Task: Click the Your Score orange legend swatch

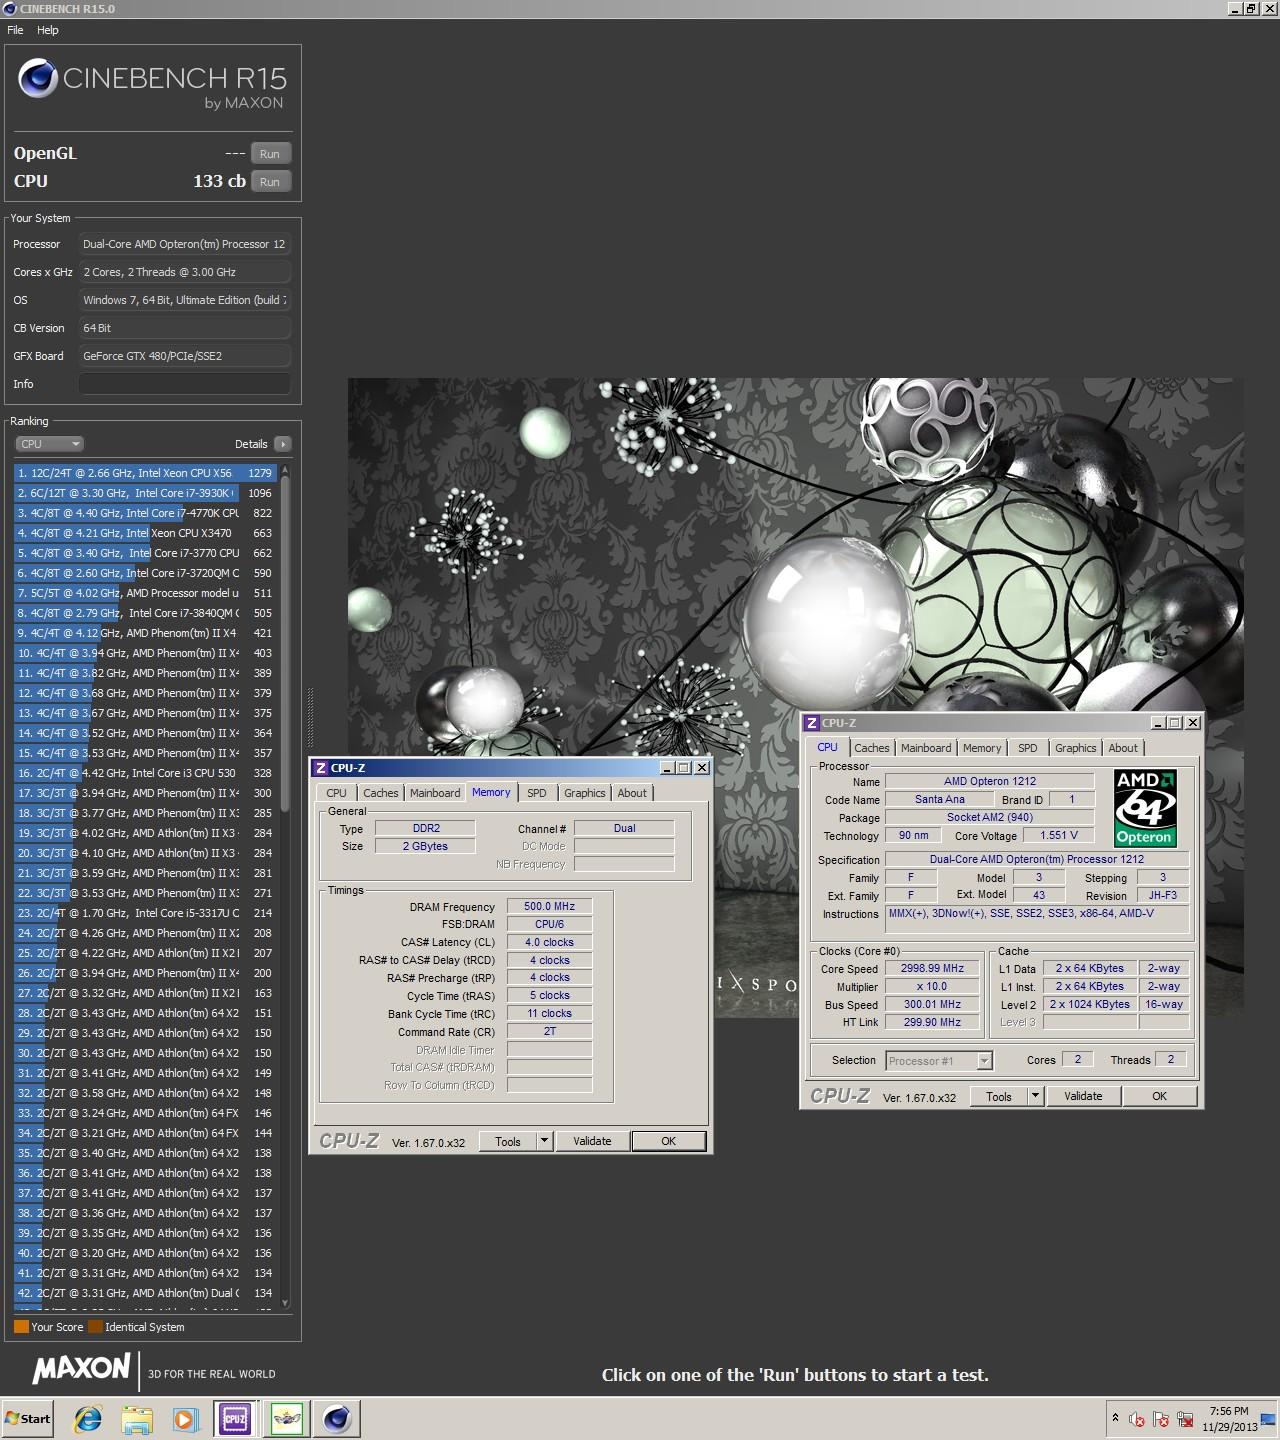Action: pos(21,1327)
